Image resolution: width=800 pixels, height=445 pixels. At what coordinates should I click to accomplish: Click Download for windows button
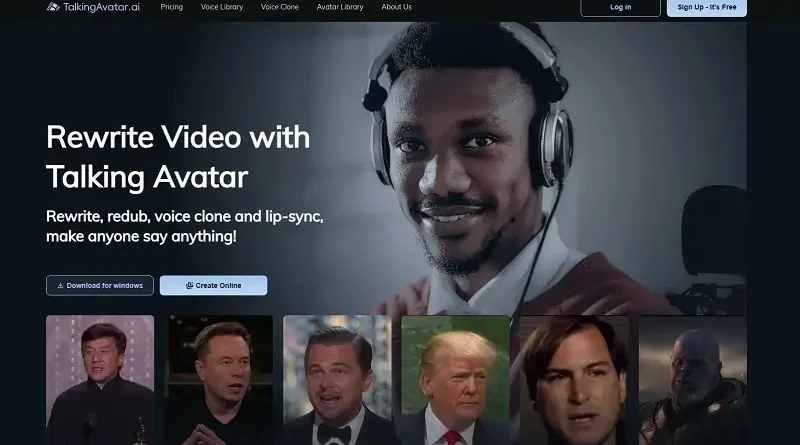click(x=99, y=285)
